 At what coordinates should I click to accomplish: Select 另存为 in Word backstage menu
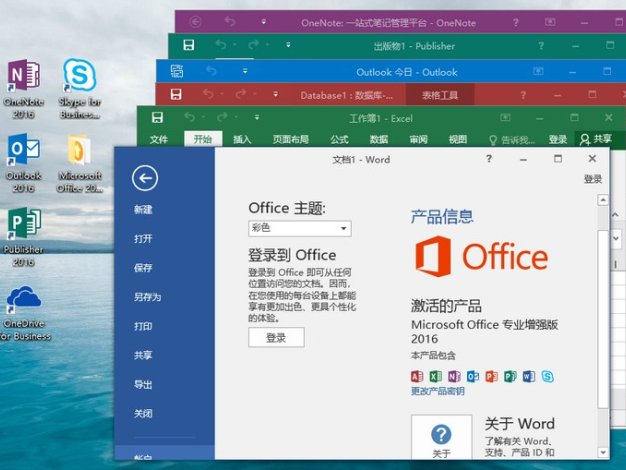pyautogui.click(x=147, y=297)
